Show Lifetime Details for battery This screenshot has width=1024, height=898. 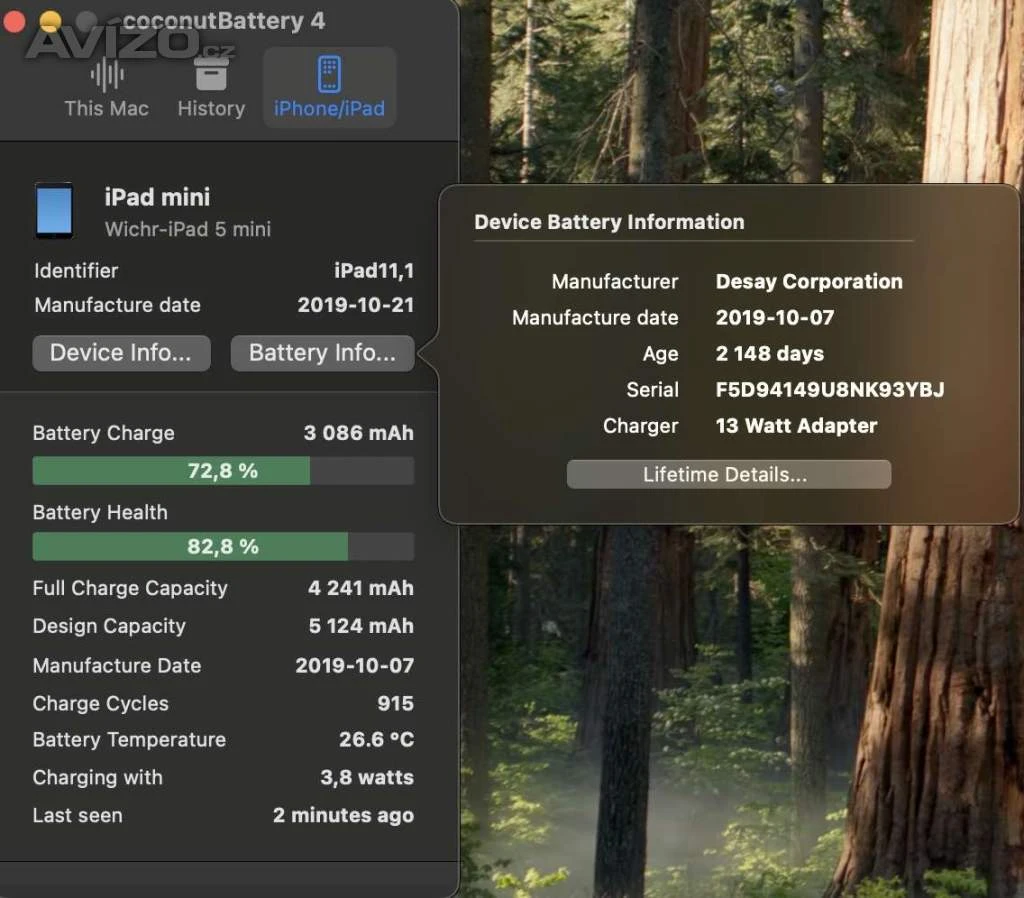[x=729, y=474]
